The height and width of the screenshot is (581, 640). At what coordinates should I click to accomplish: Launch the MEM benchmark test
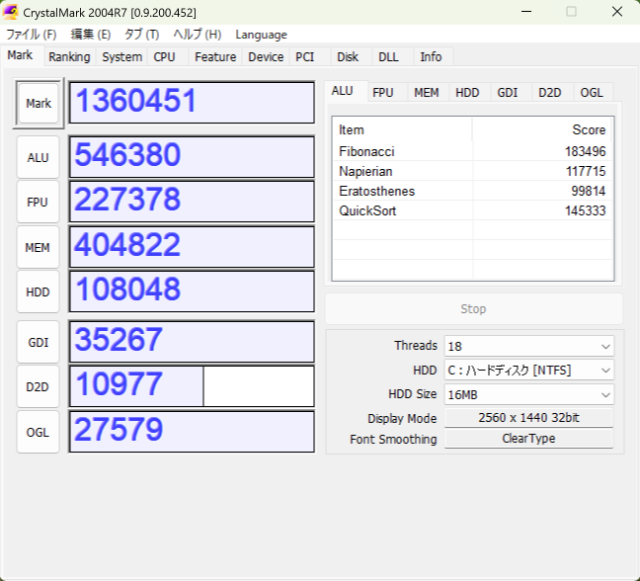(x=38, y=247)
